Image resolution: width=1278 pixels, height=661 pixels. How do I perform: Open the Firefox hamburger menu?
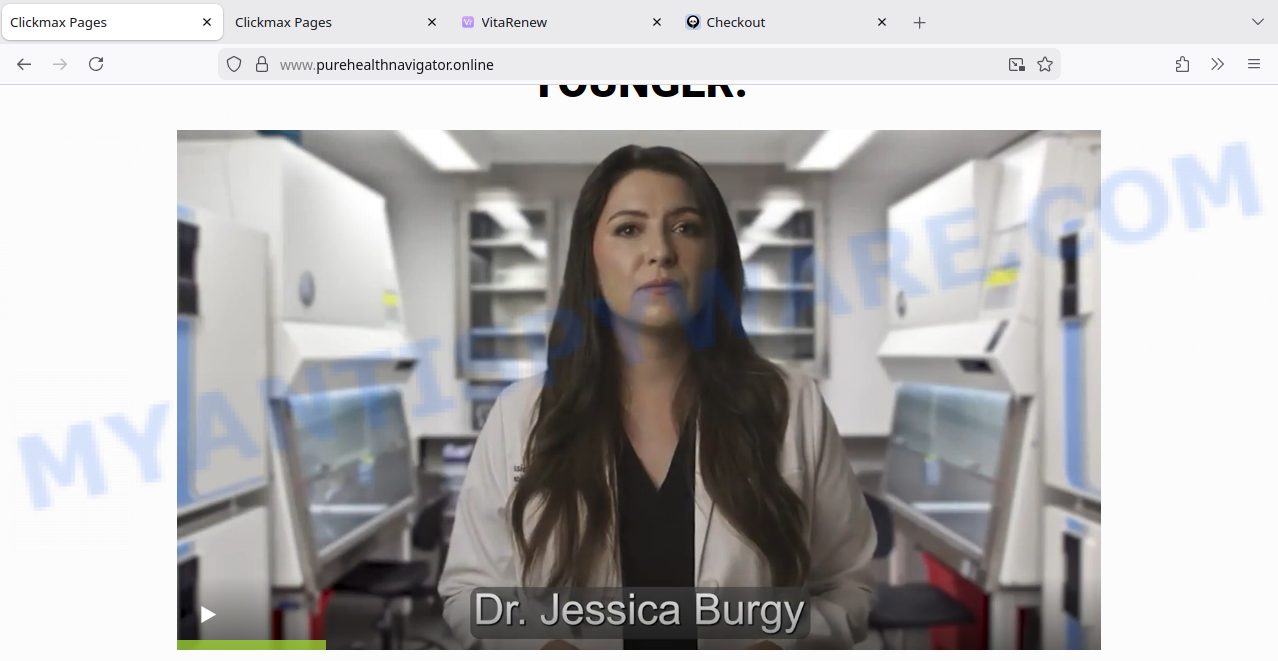pos(1254,64)
